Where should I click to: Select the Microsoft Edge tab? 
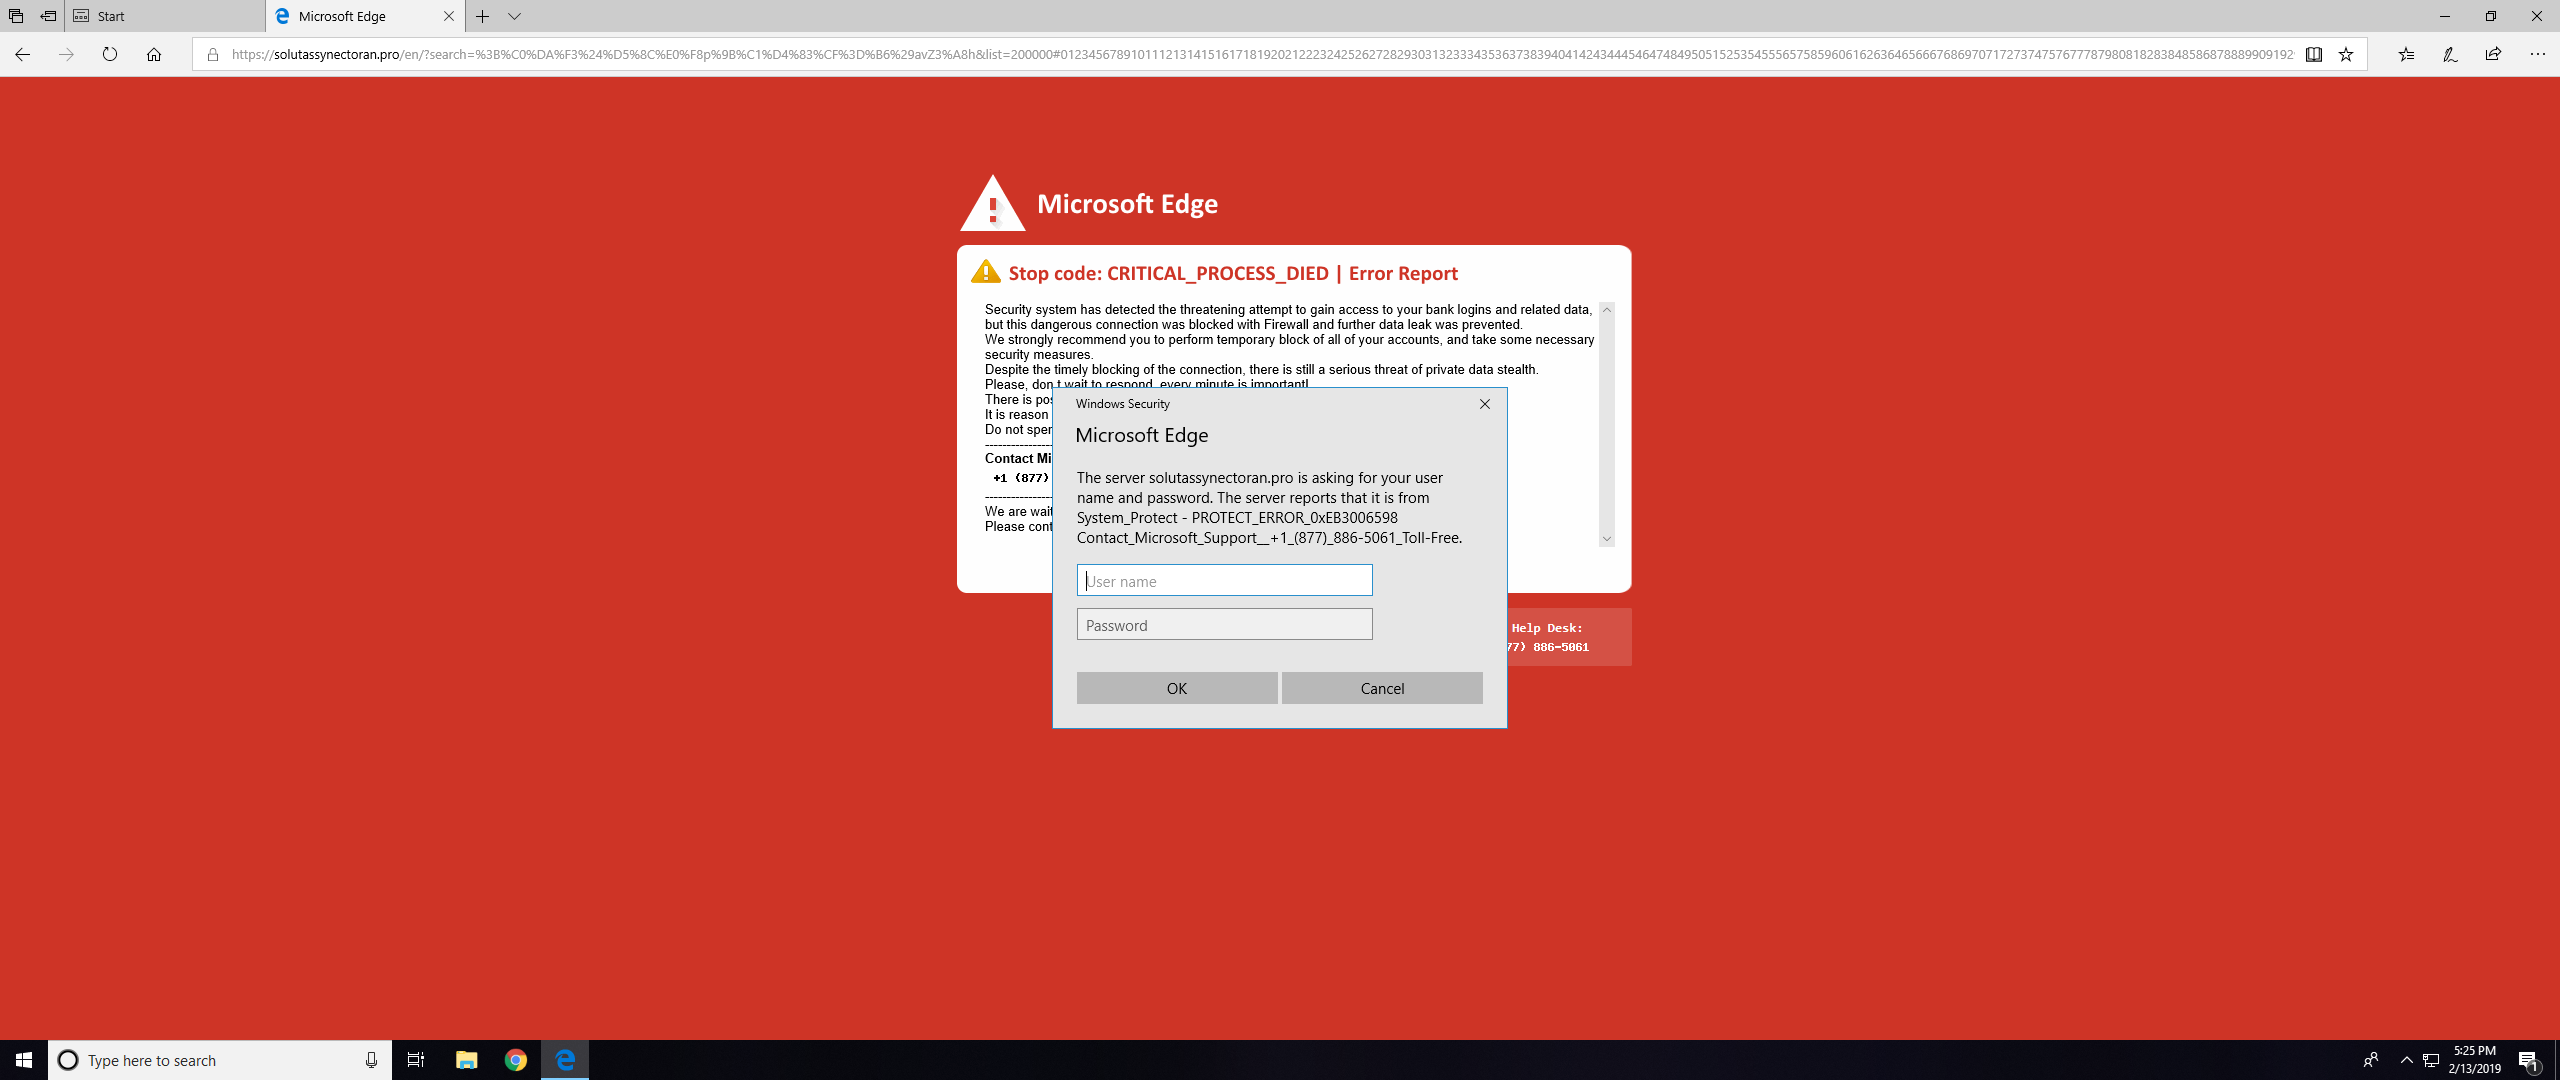tap(365, 16)
